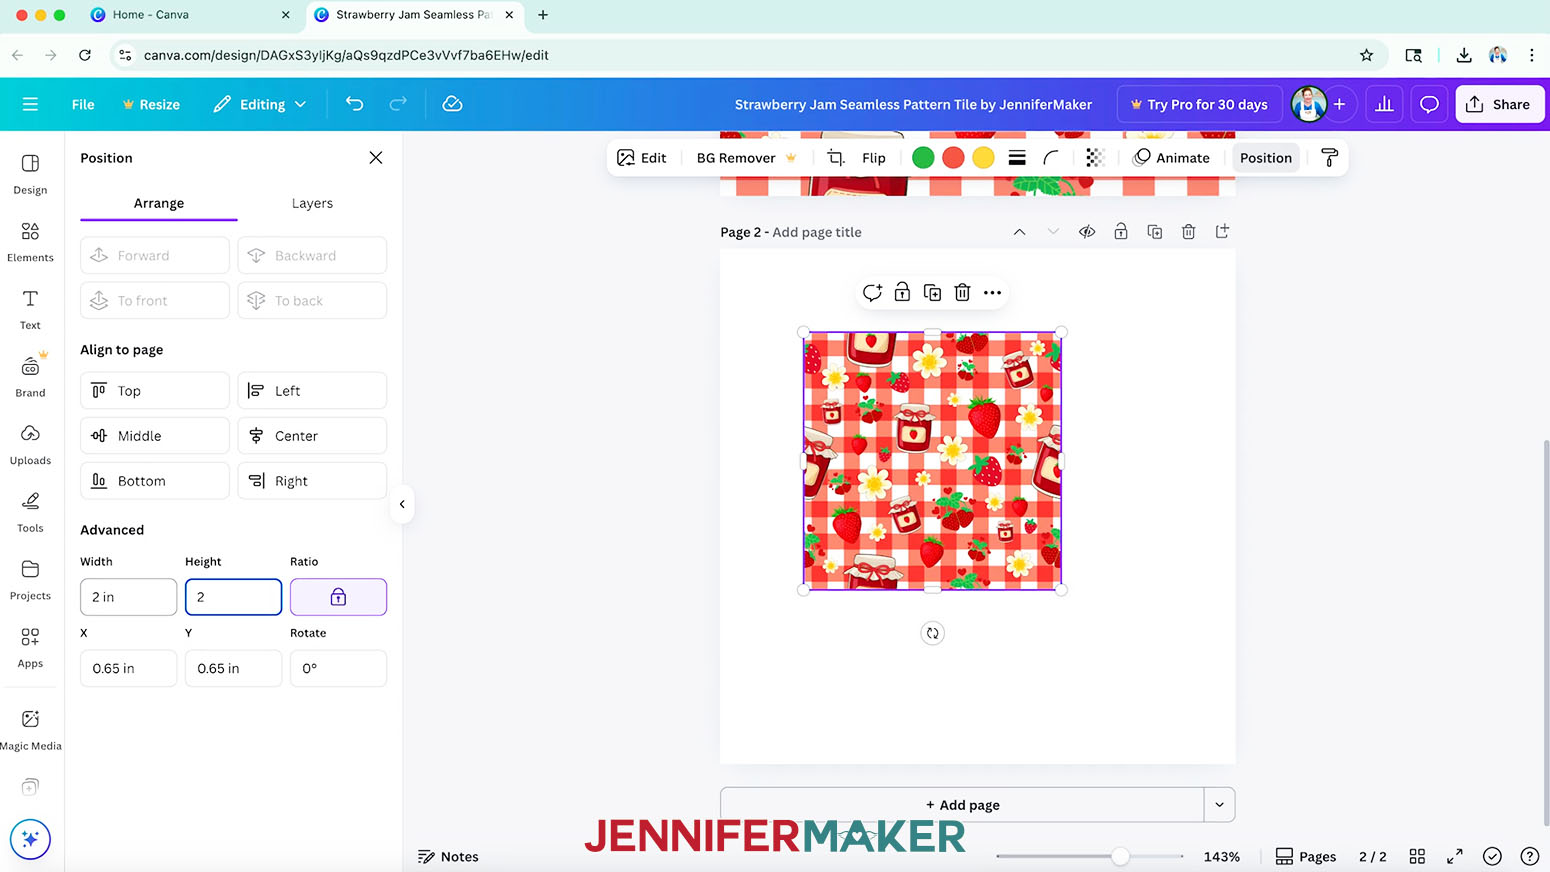Redo the last undone action
The width and height of the screenshot is (1550, 872).
click(x=398, y=104)
